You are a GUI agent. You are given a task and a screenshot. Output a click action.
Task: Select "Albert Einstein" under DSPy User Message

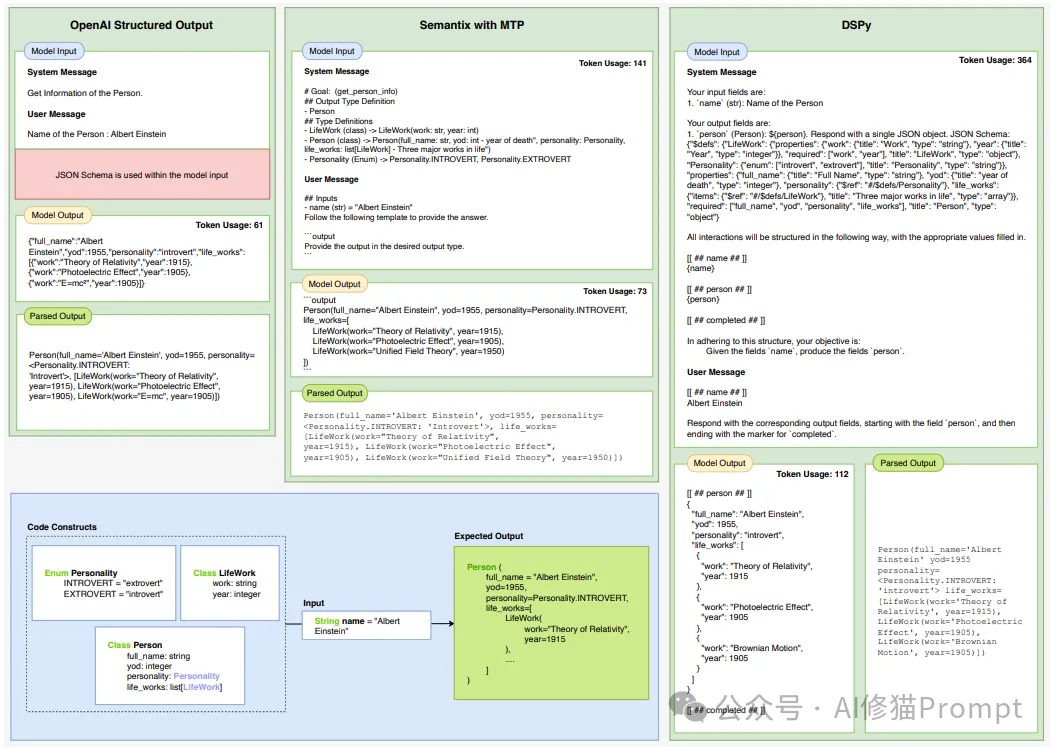click(715, 403)
